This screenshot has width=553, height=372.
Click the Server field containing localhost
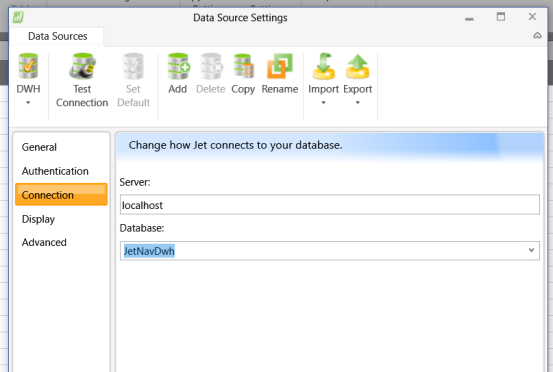pos(329,205)
